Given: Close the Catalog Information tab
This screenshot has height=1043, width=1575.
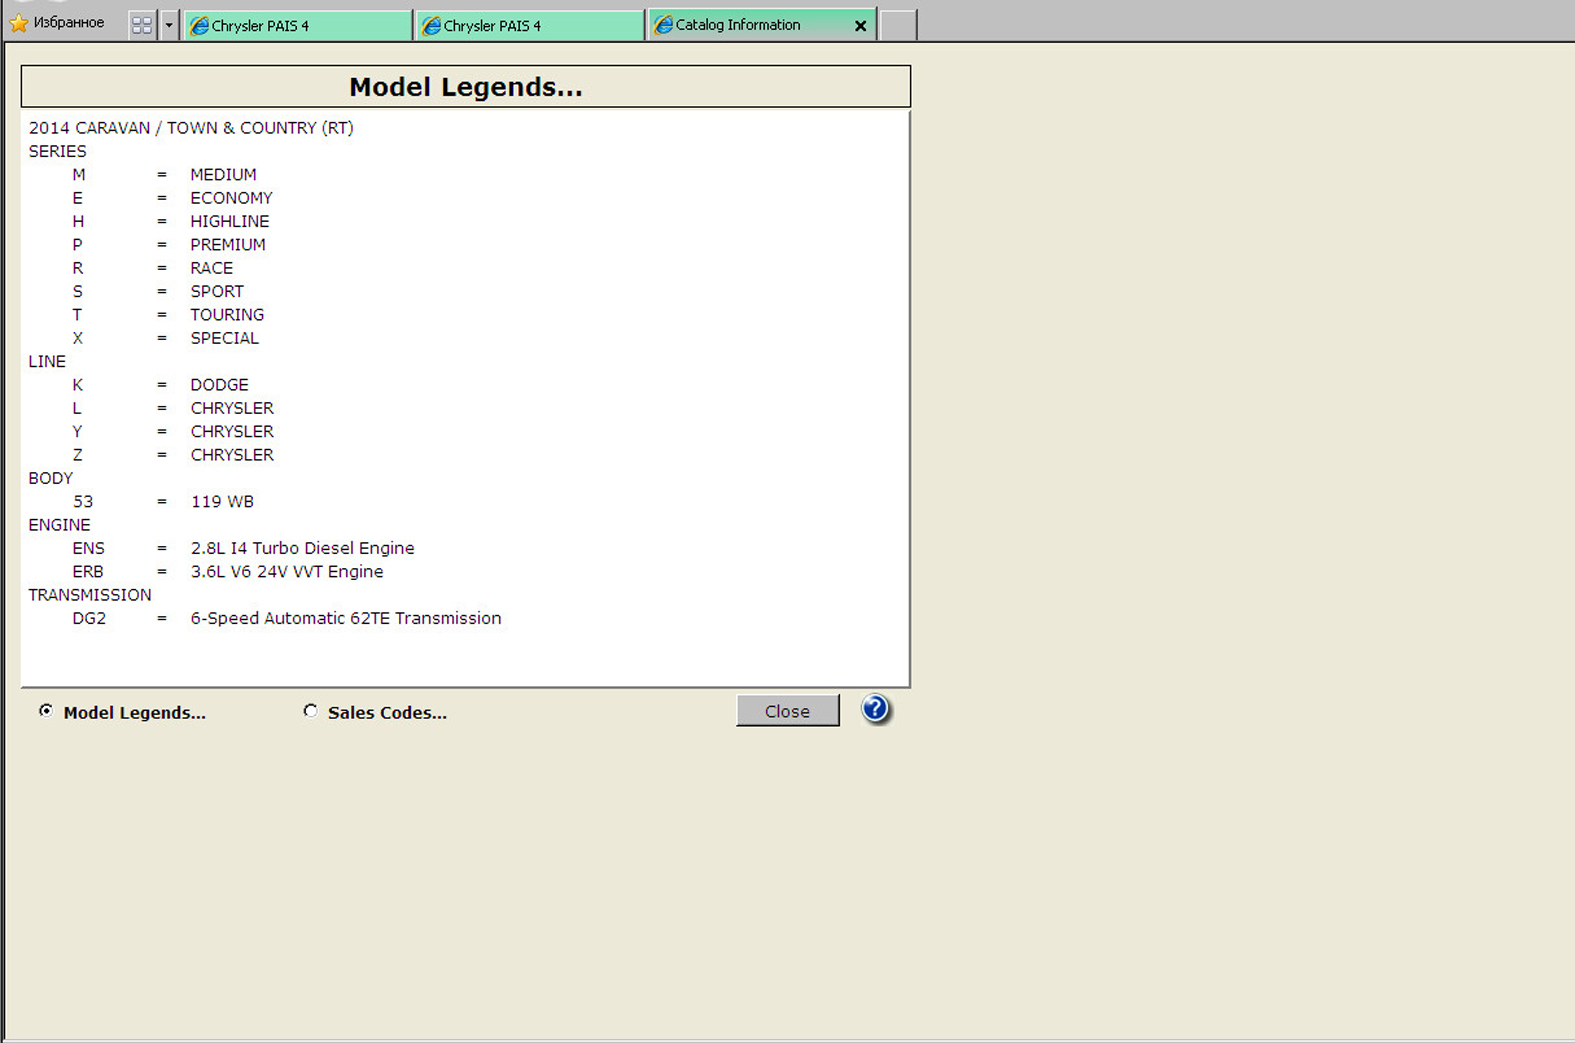Looking at the screenshot, I should tap(860, 26).
